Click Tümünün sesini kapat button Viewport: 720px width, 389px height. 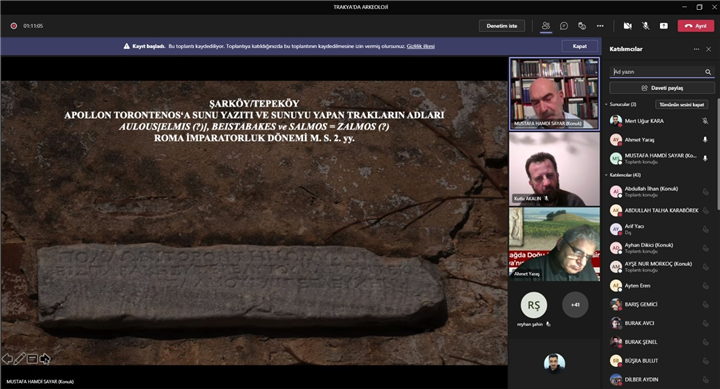[x=681, y=104]
